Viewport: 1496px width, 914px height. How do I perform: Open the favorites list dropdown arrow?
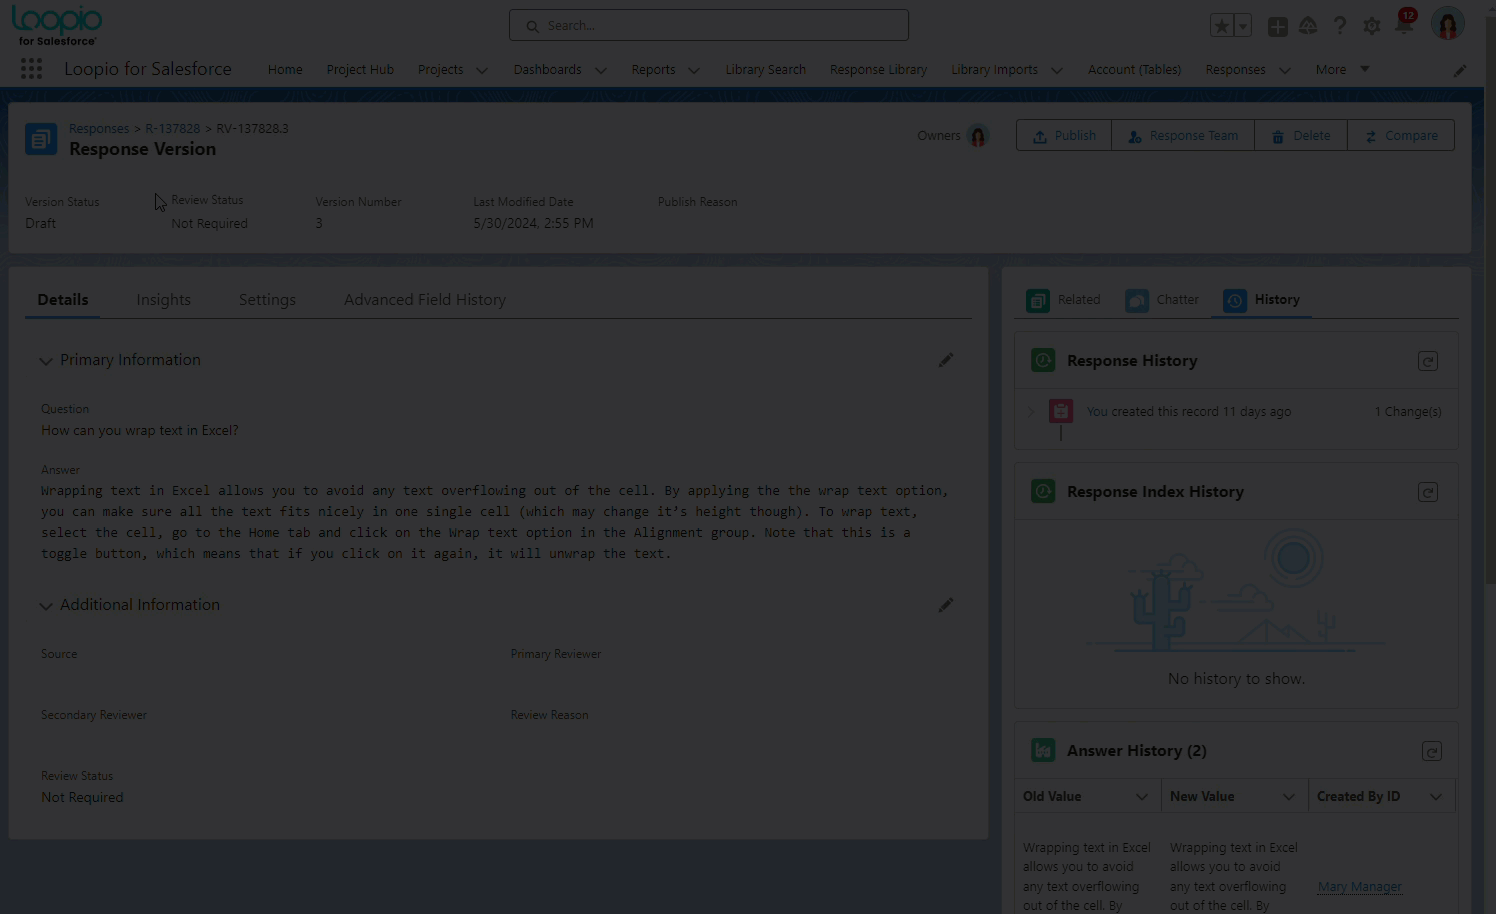[x=1243, y=26]
